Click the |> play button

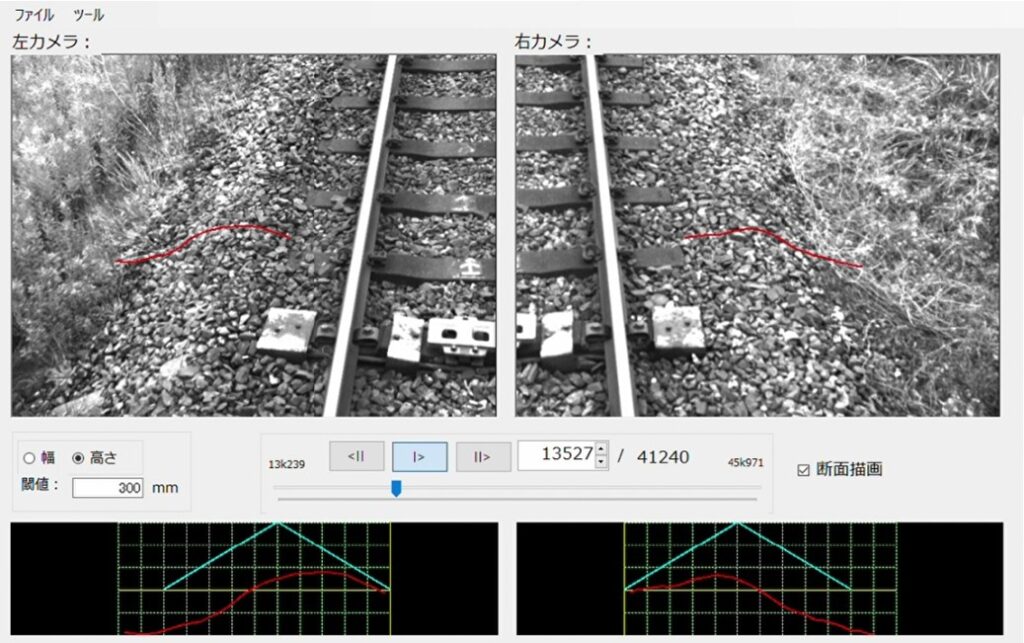[419, 456]
